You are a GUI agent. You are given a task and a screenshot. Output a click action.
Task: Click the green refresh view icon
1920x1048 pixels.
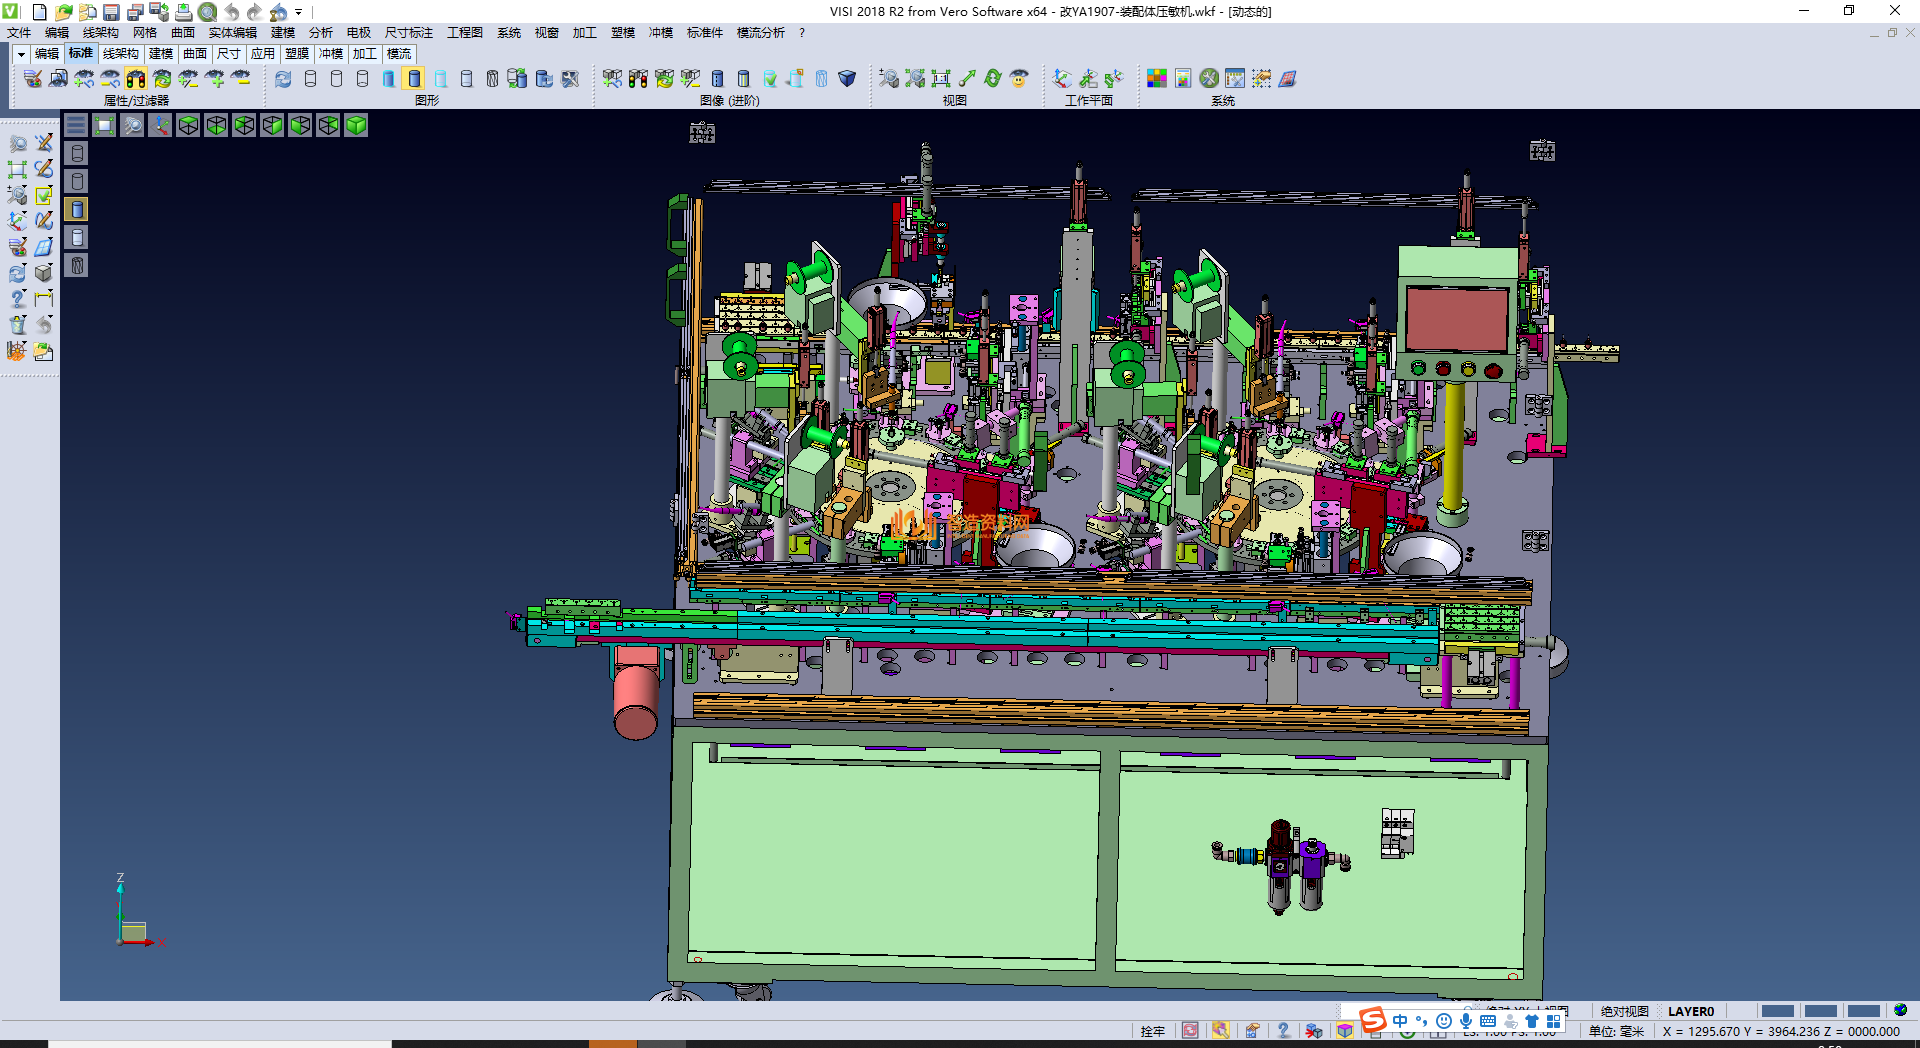point(993,79)
